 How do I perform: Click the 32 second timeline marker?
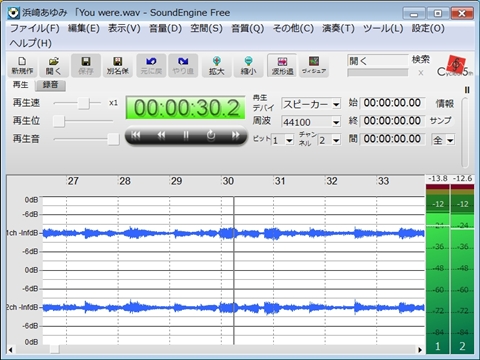[331, 181]
